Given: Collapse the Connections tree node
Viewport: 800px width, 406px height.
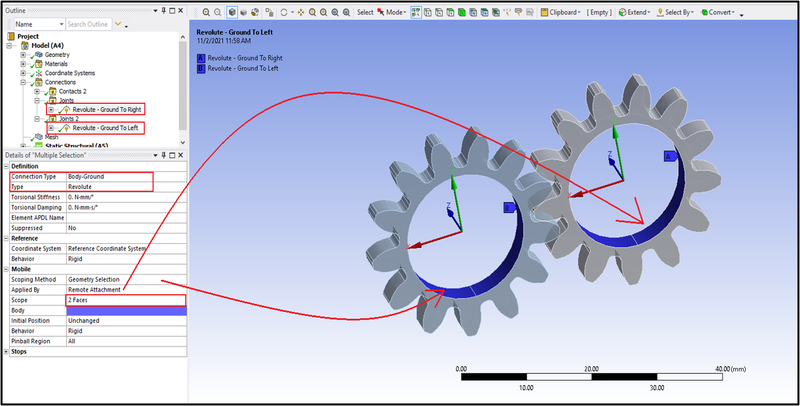Looking at the screenshot, I should 23,82.
